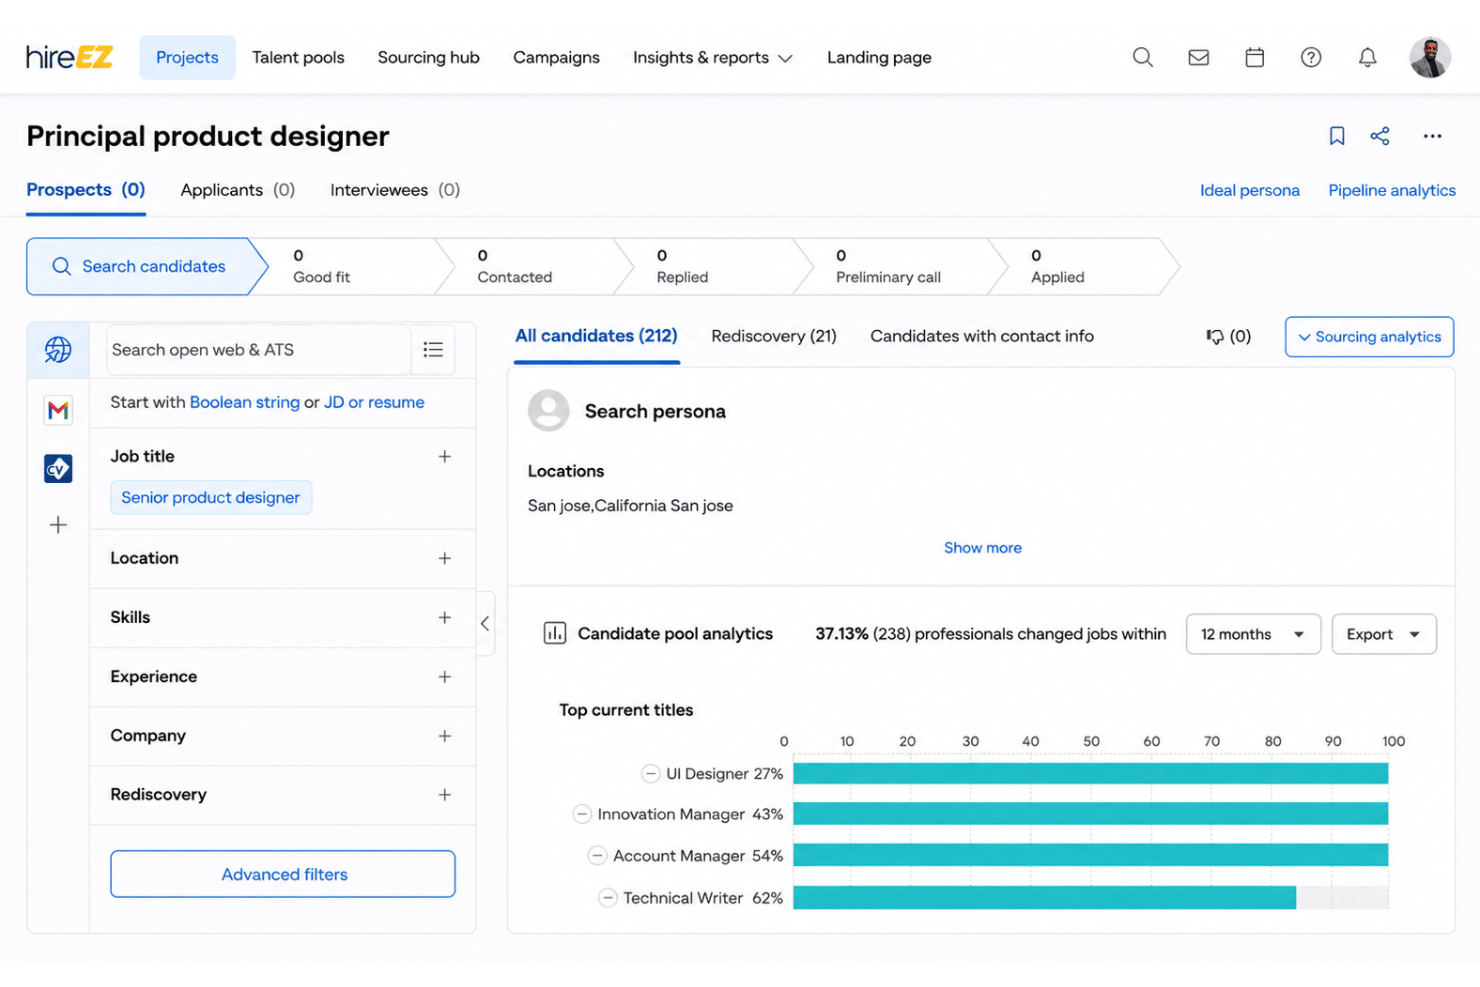
Task: Expand the Skills filter
Action: click(444, 617)
